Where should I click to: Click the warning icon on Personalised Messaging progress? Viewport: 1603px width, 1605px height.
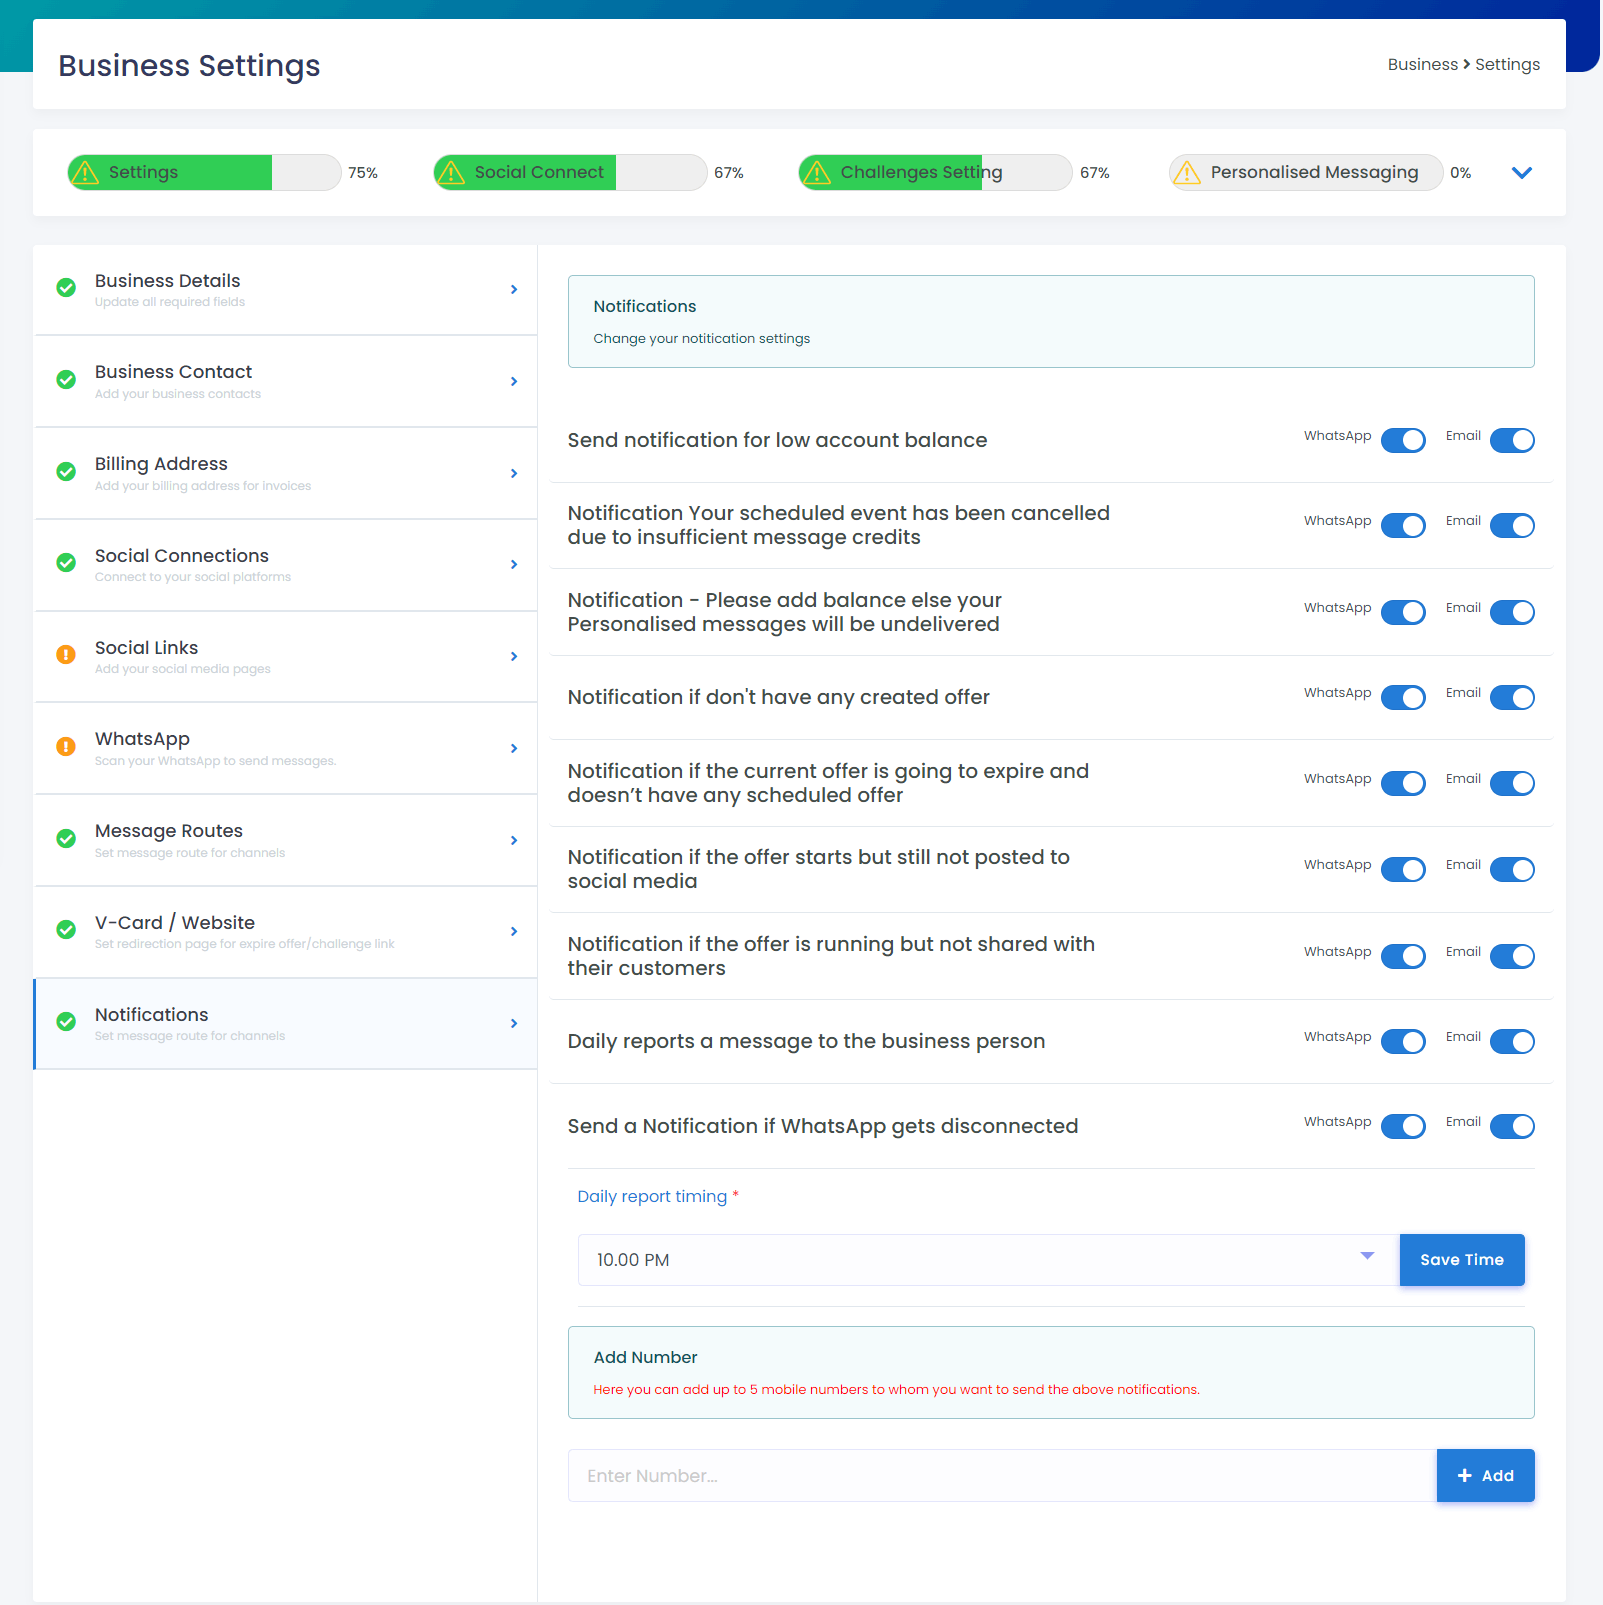click(x=1187, y=172)
